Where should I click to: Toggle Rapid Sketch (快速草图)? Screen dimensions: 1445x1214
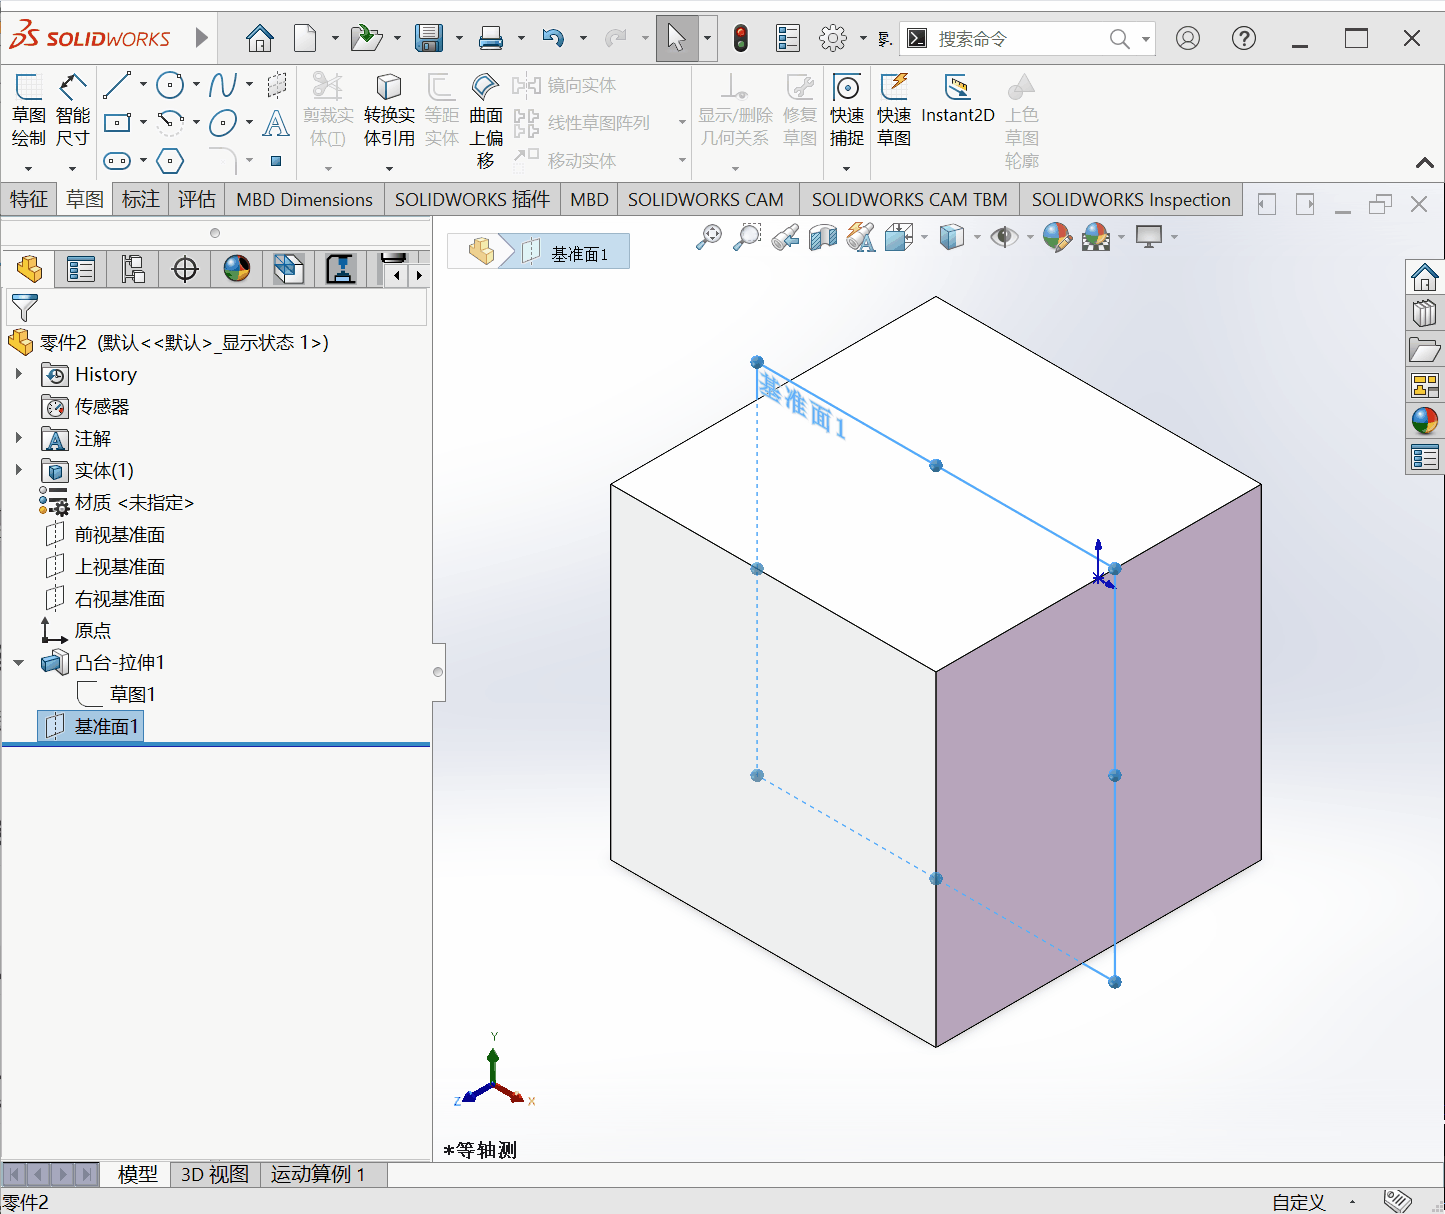click(894, 110)
